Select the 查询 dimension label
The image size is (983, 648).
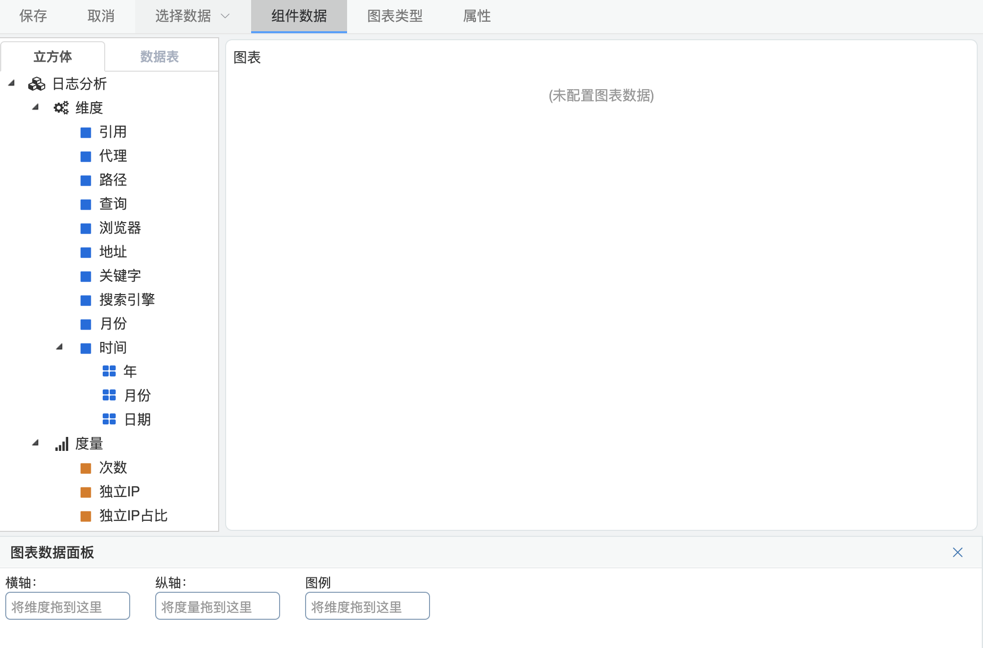pos(113,204)
